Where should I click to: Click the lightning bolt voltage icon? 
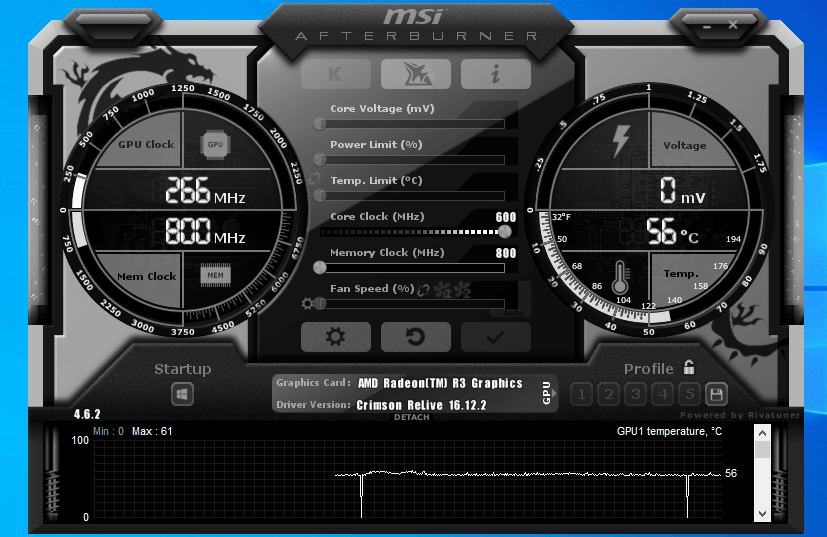point(621,141)
